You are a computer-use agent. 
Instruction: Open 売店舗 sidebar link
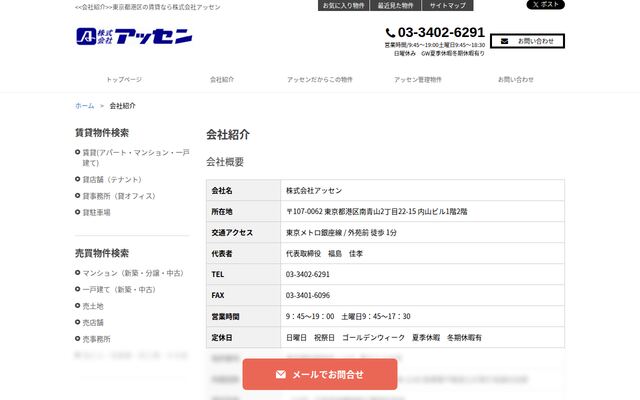tap(93, 322)
